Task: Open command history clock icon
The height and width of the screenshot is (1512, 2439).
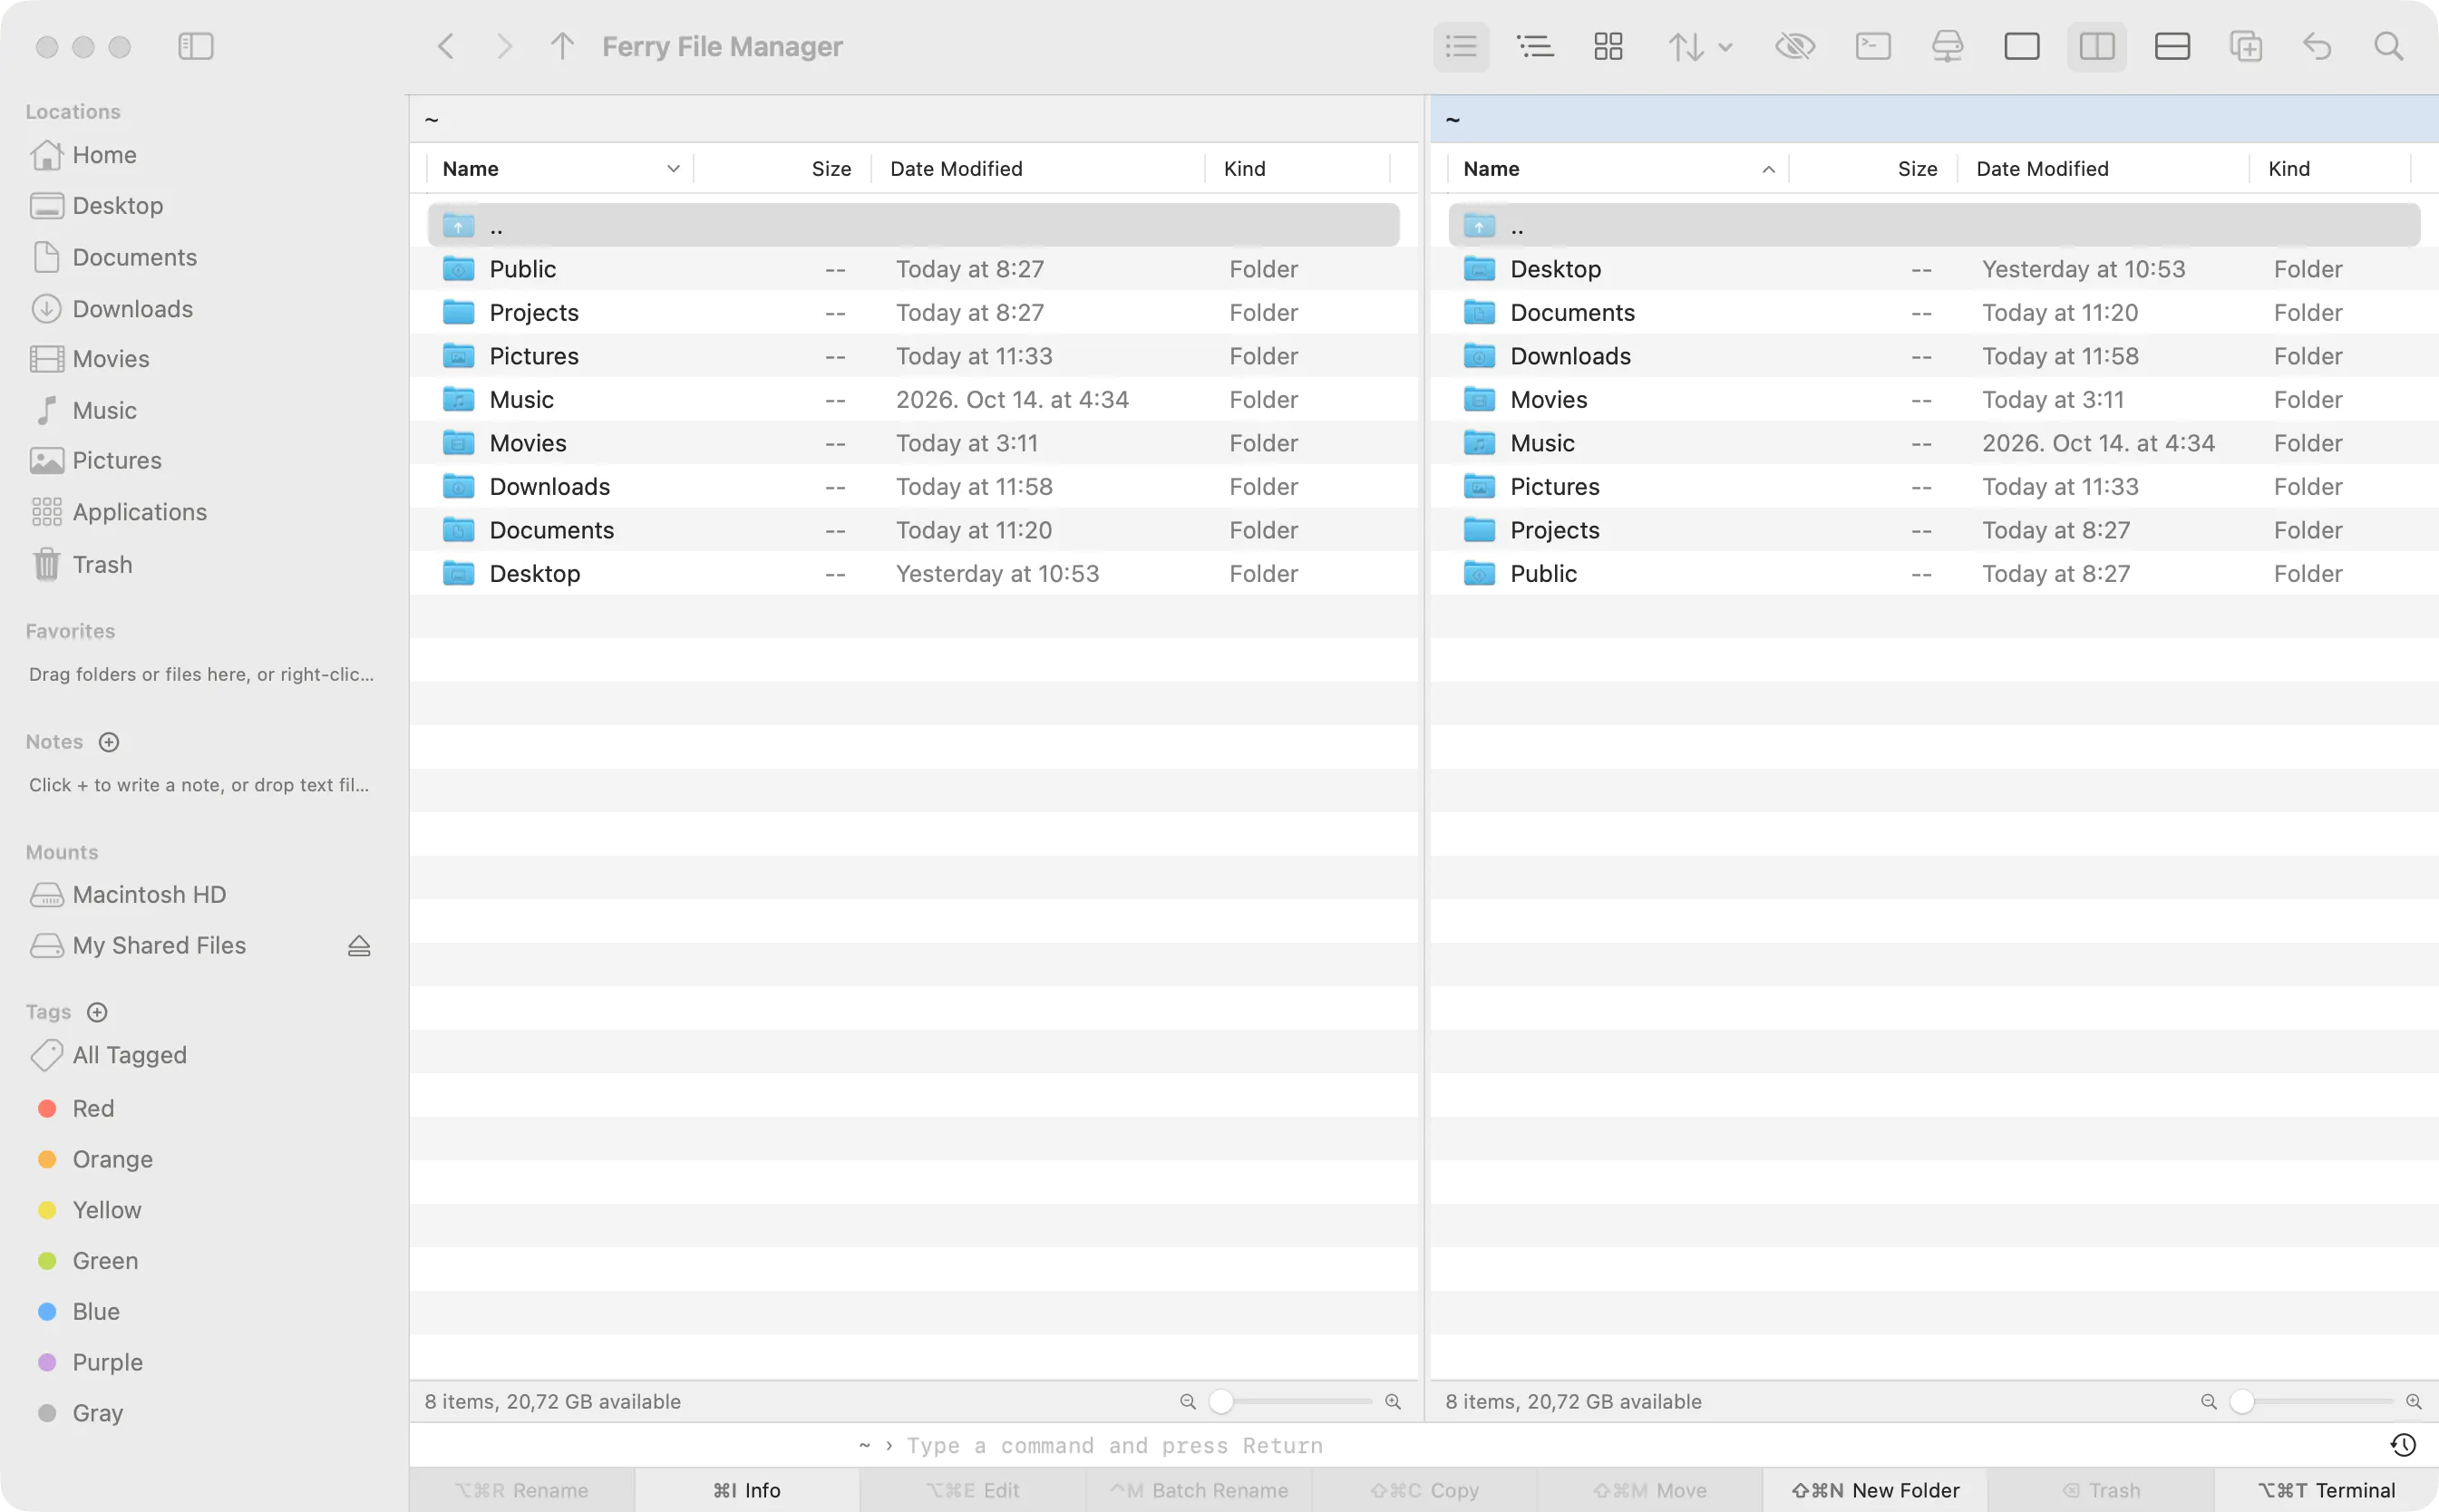Action: 2402,1445
